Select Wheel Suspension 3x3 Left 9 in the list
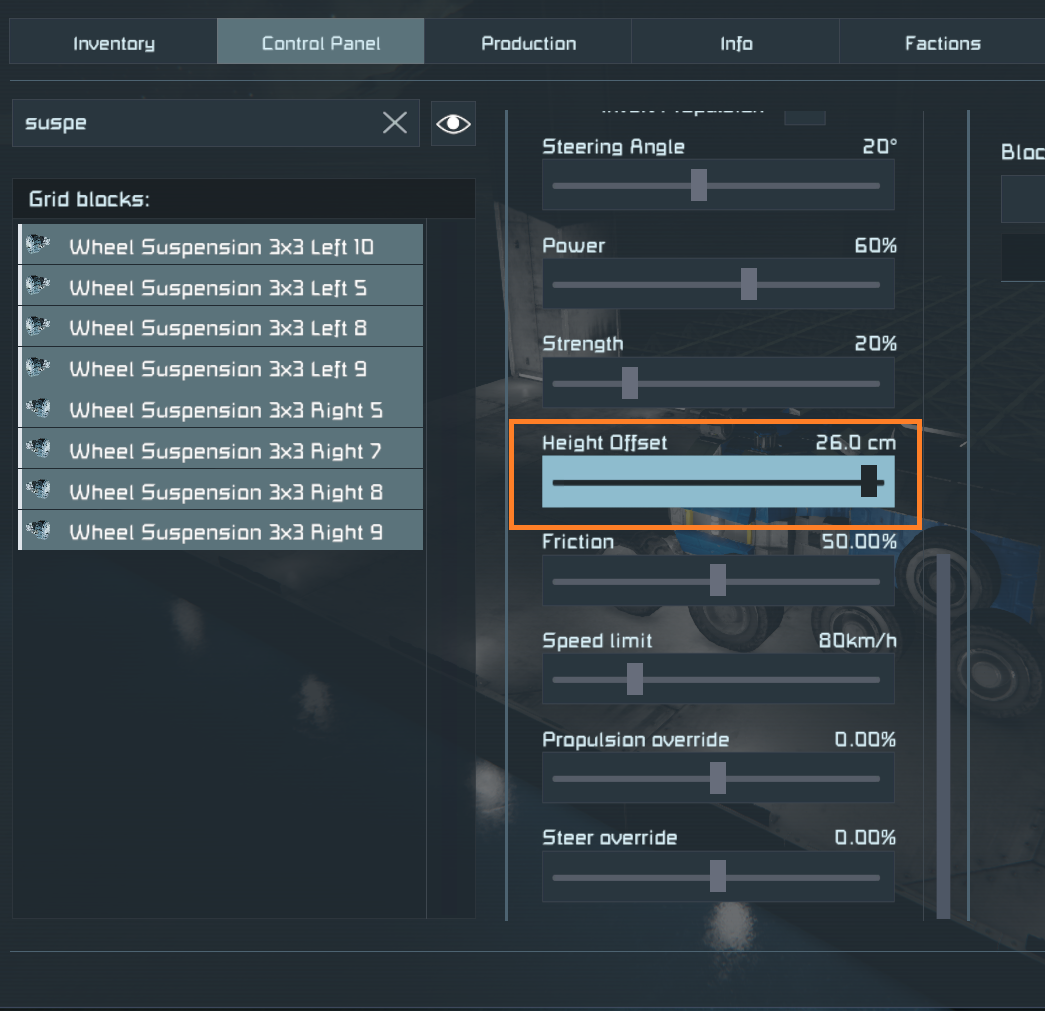 pos(218,369)
